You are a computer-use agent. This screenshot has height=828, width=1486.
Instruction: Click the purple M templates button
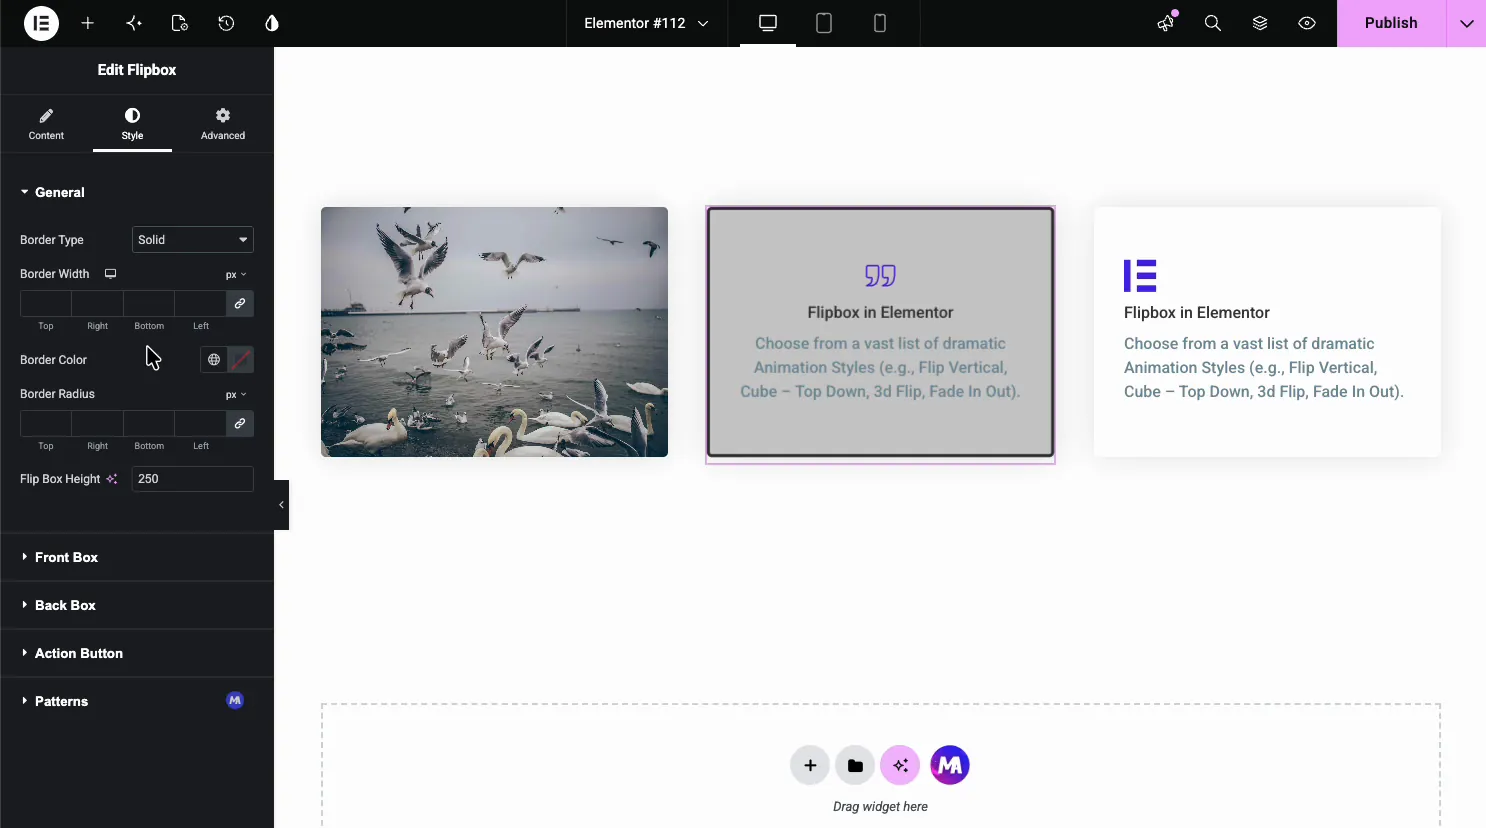click(x=950, y=766)
